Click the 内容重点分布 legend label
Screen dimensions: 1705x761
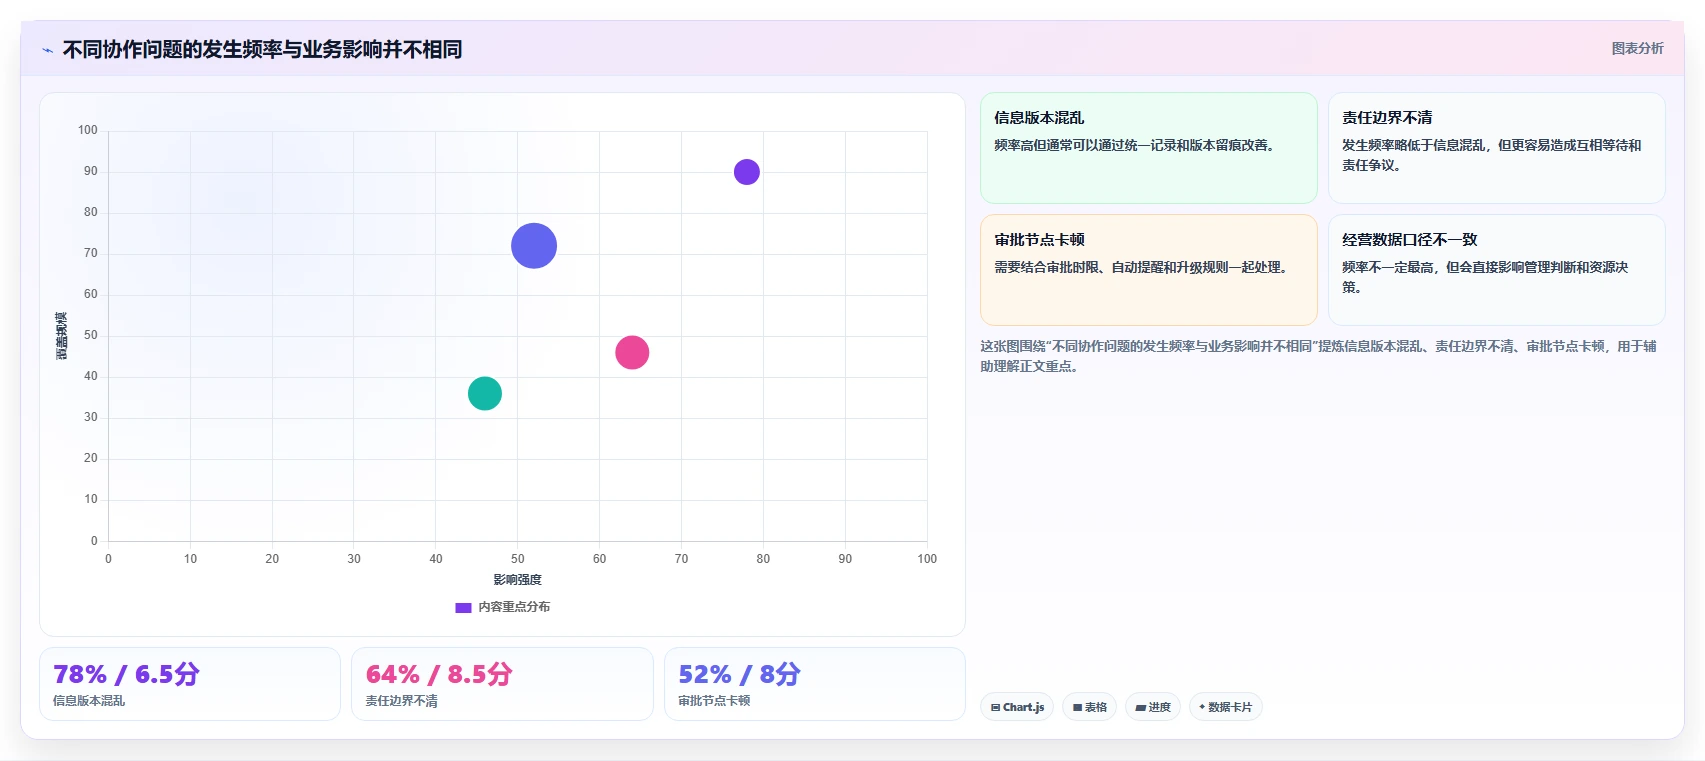pos(514,607)
